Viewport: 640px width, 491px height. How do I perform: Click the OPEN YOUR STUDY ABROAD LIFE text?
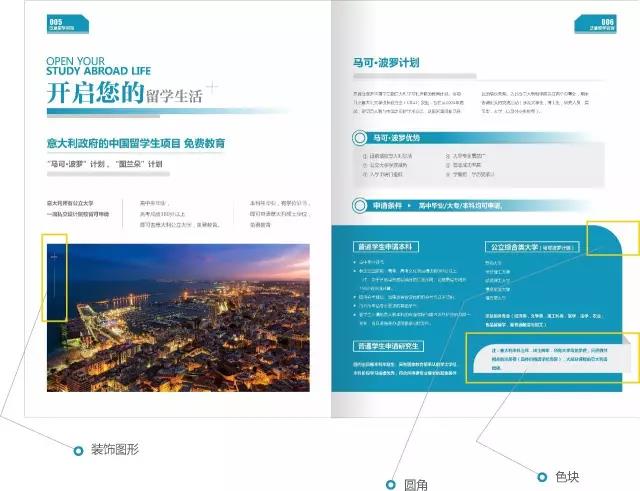click(100, 66)
